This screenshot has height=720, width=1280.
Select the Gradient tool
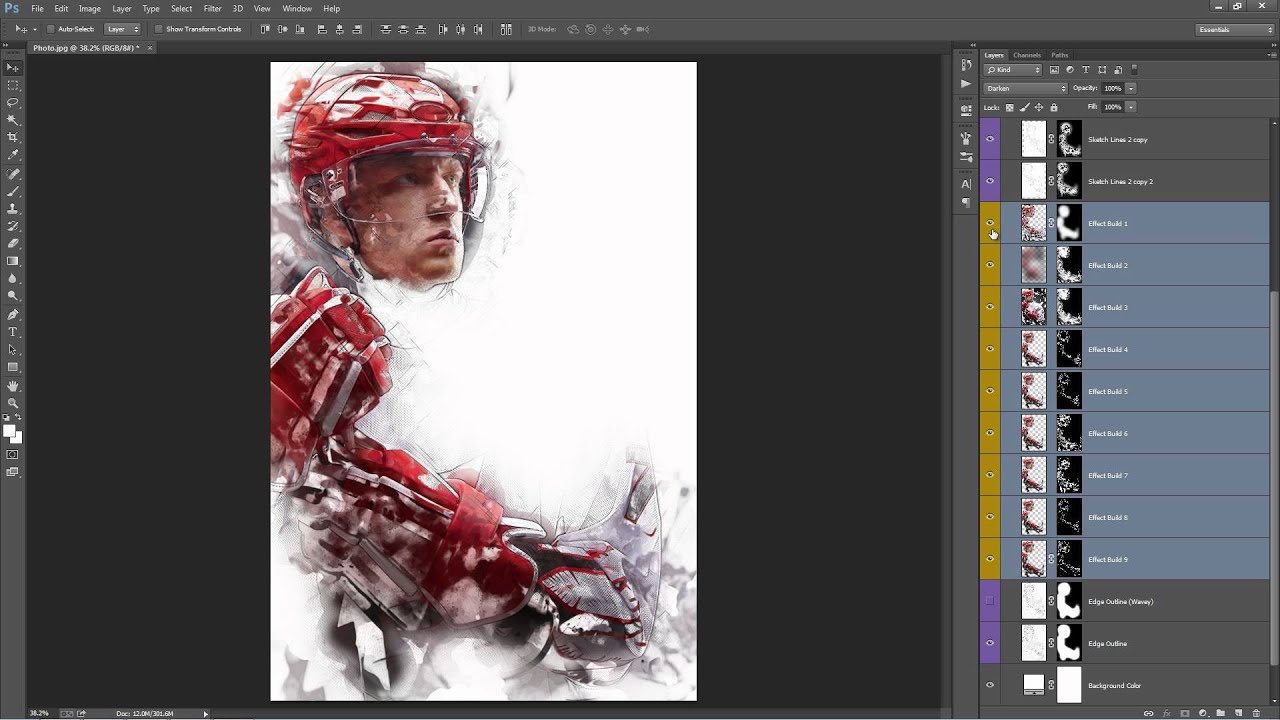[13, 261]
